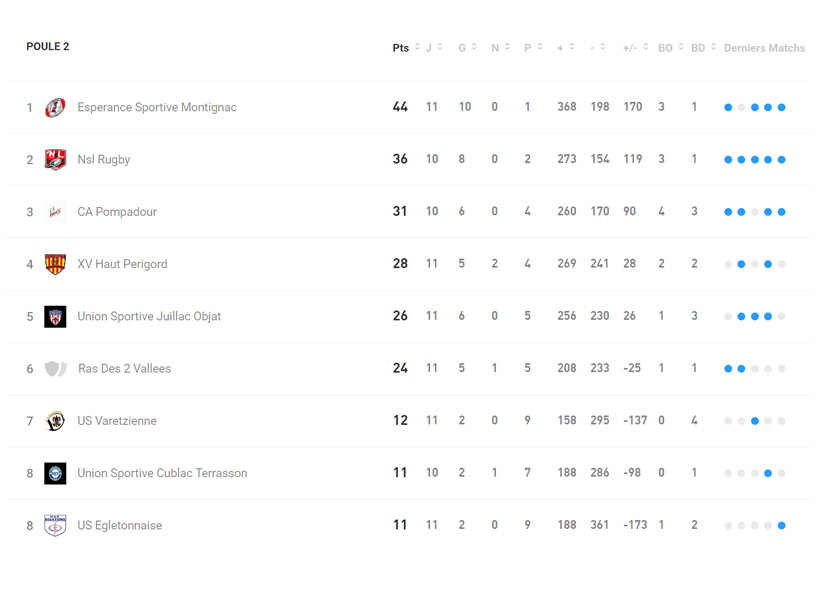
Task: Click last match dot for US Egletonnaise
Action: (781, 525)
